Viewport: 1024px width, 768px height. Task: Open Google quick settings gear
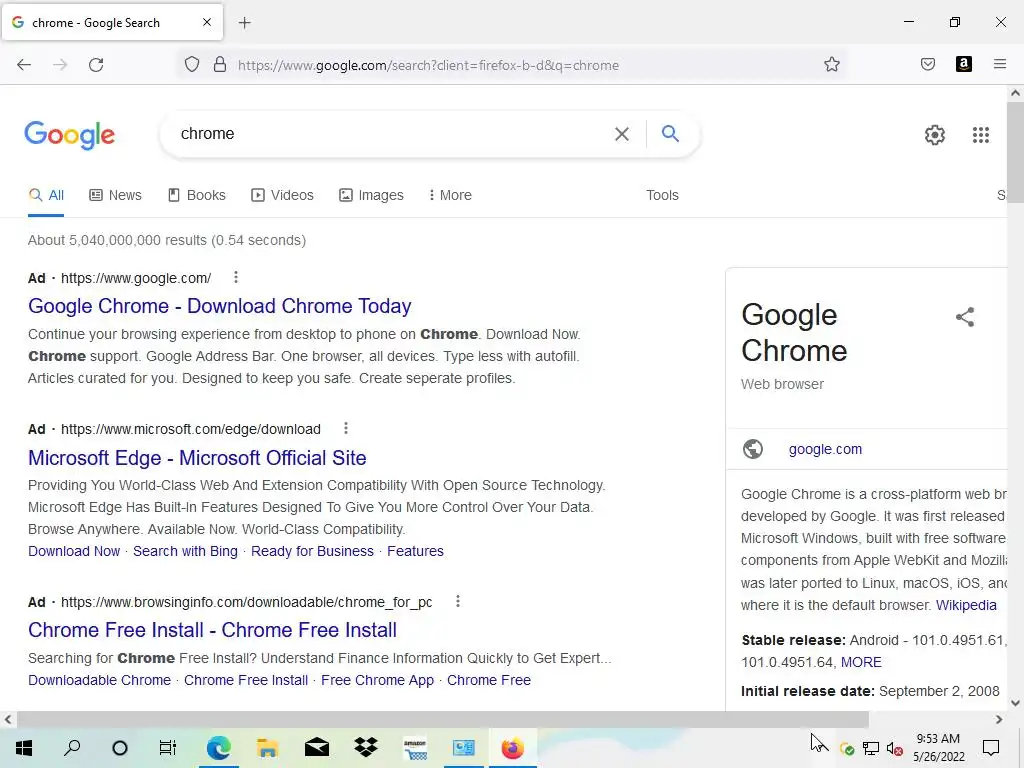pyautogui.click(x=935, y=135)
